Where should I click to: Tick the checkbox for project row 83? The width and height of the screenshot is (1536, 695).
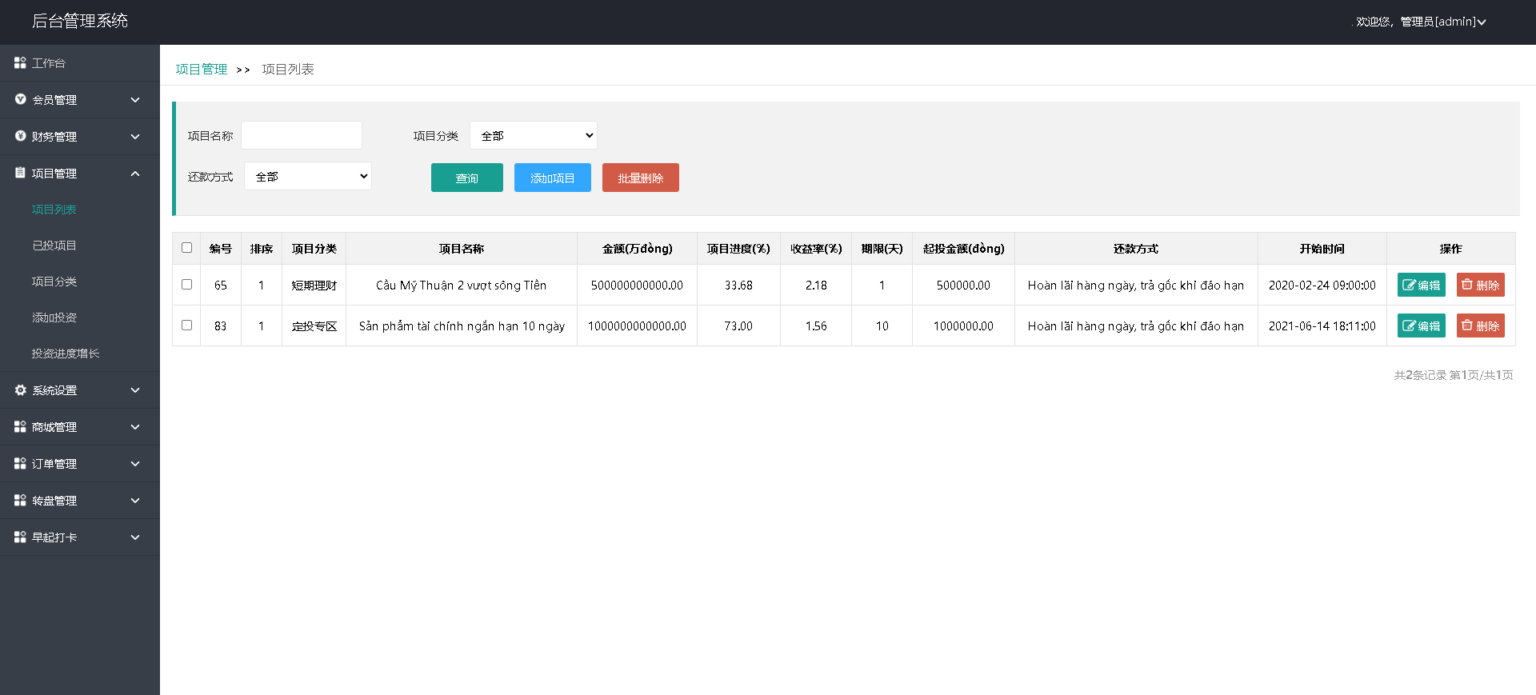coord(187,325)
